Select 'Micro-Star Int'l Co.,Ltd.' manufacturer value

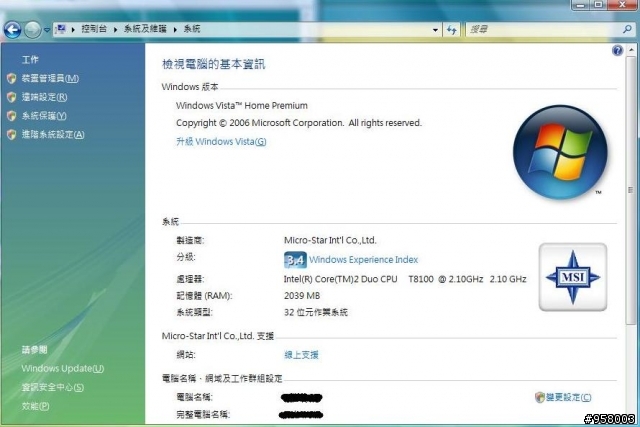point(330,240)
